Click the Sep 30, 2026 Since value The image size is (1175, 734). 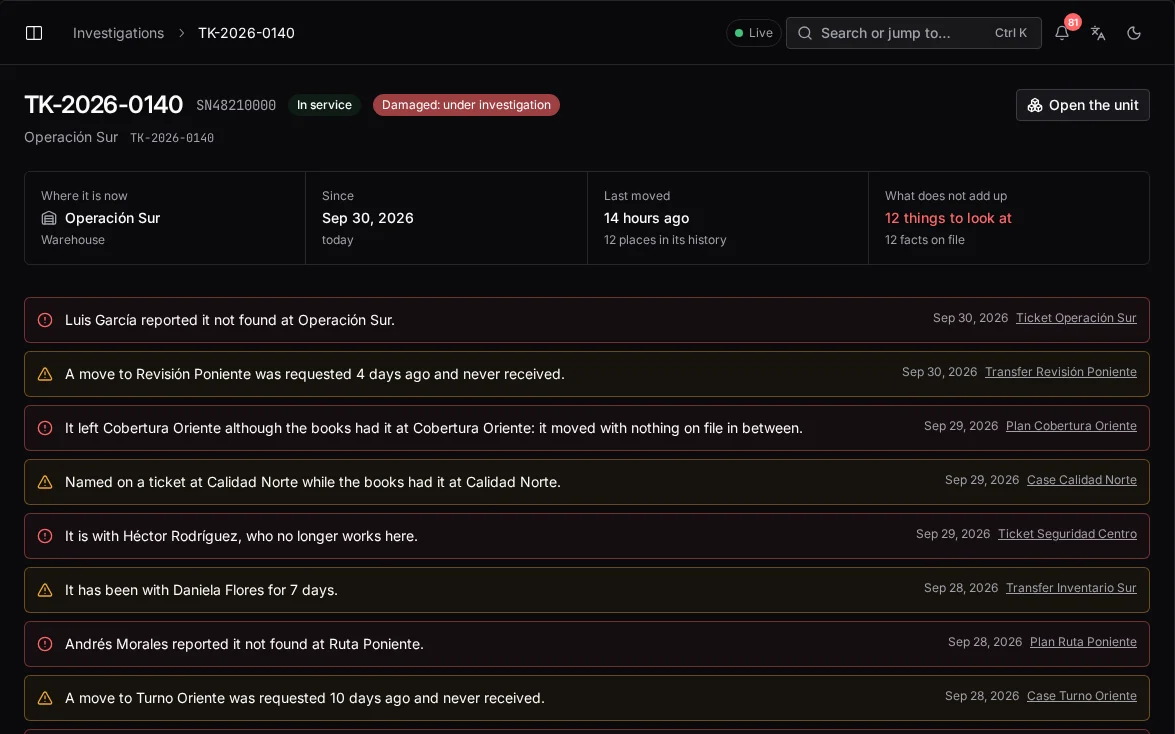pos(368,218)
